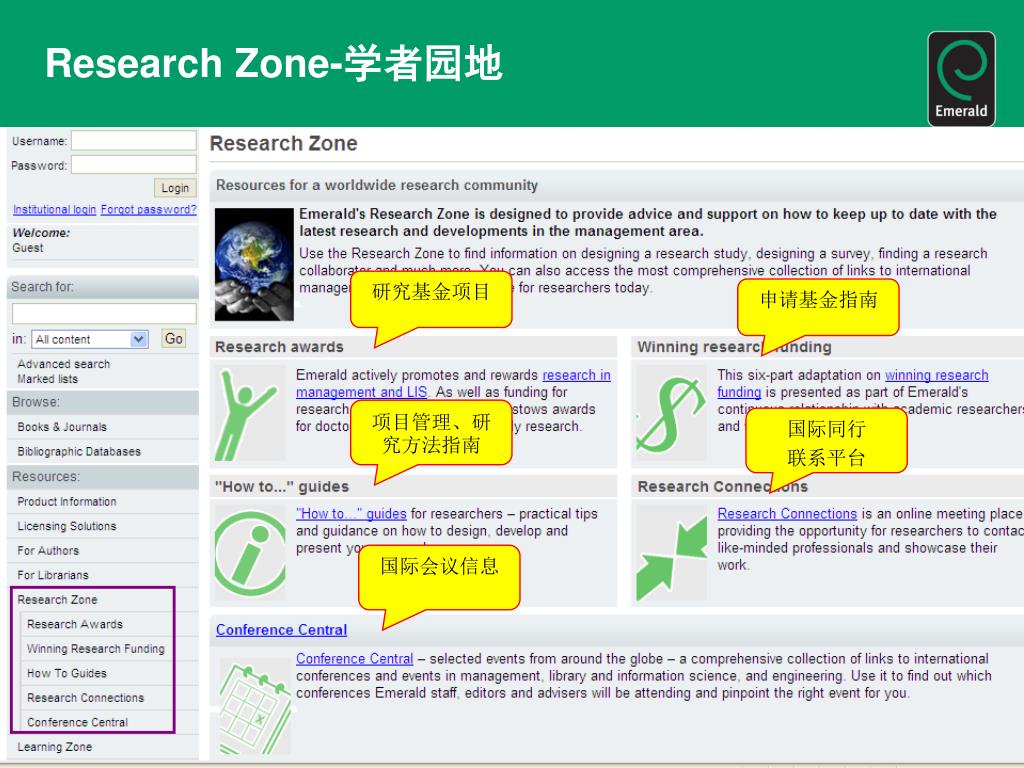Open Forgot password link
Image resolution: width=1024 pixels, height=768 pixels.
[148, 210]
